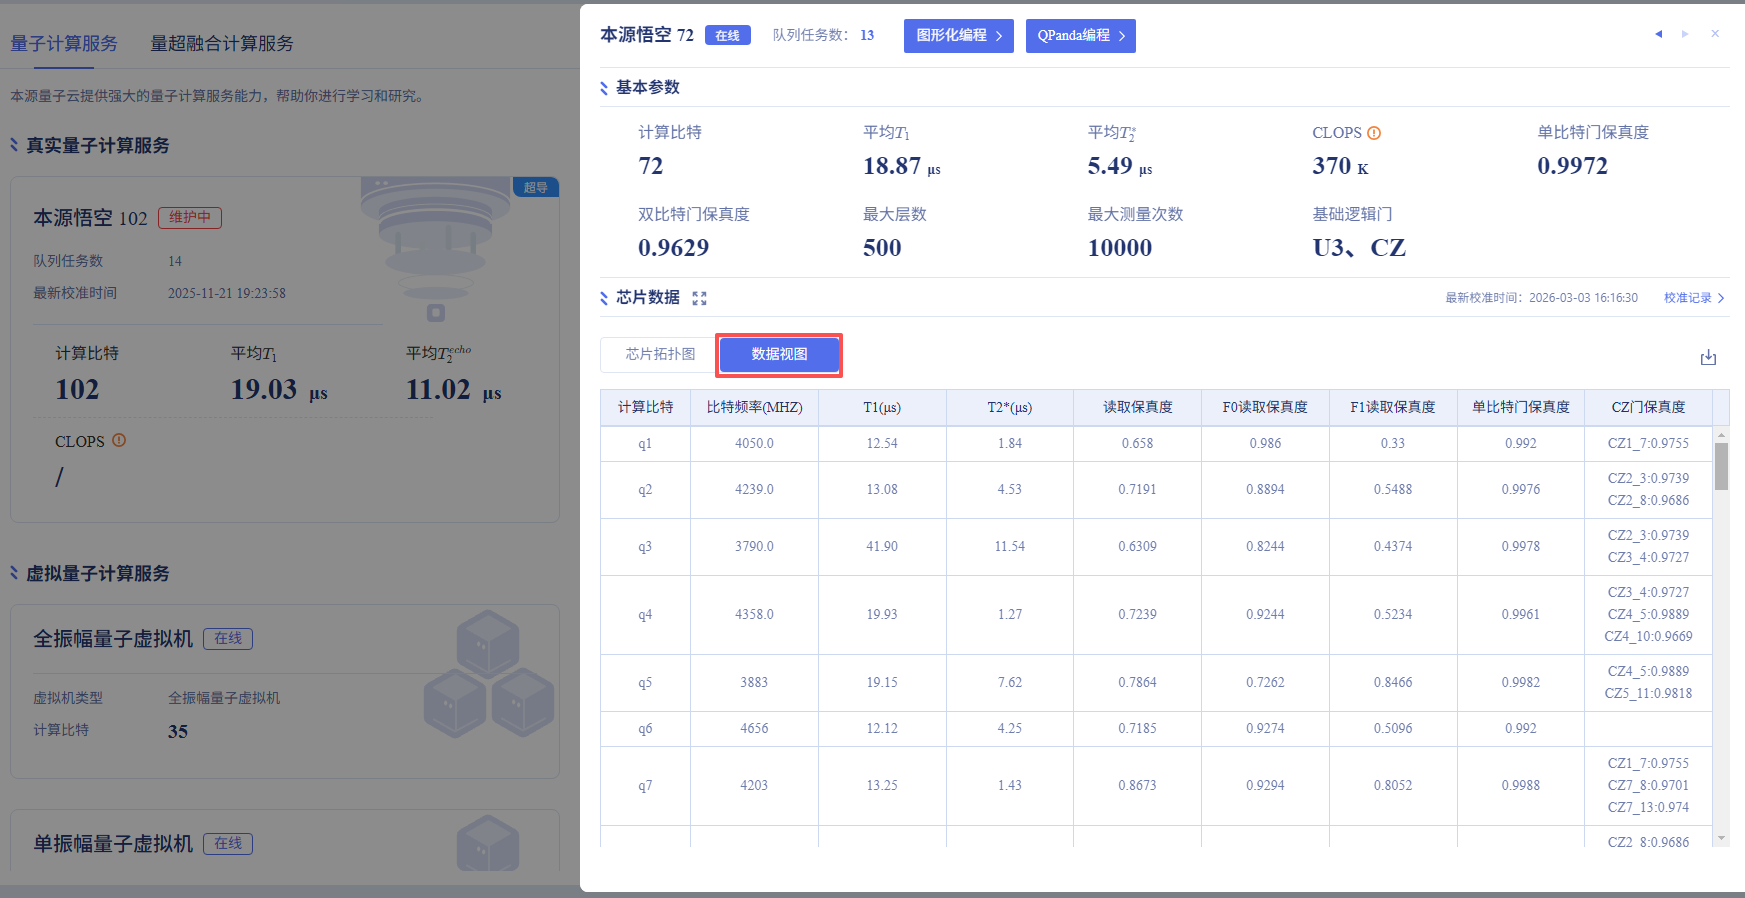The width and height of the screenshot is (1745, 898).
Task: Go to previous device with left arrow
Action: click(x=1658, y=34)
